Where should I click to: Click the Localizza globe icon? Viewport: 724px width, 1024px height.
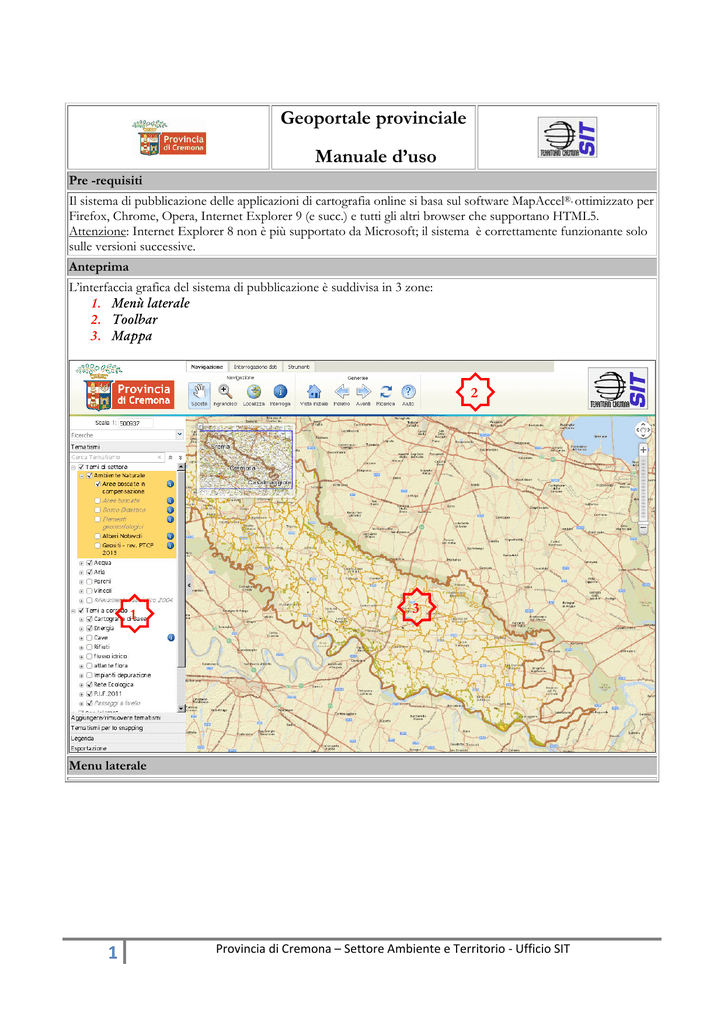pos(254,395)
